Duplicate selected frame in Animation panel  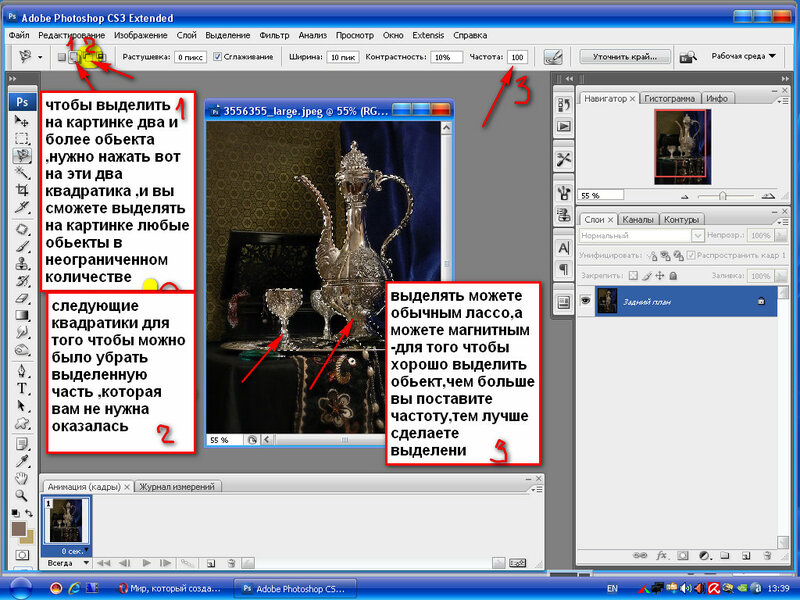pos(211,563)
